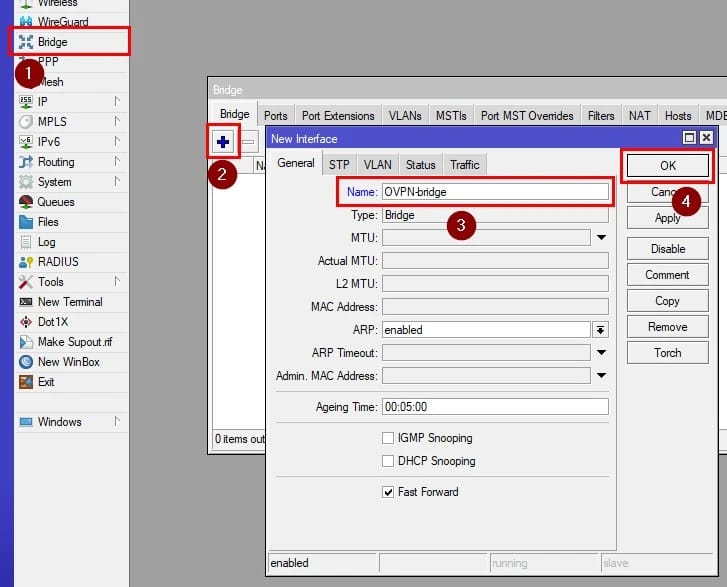727x587 pixels.
Task: Enable the DHCP Snooping checkbox
Action: (388, 461)
